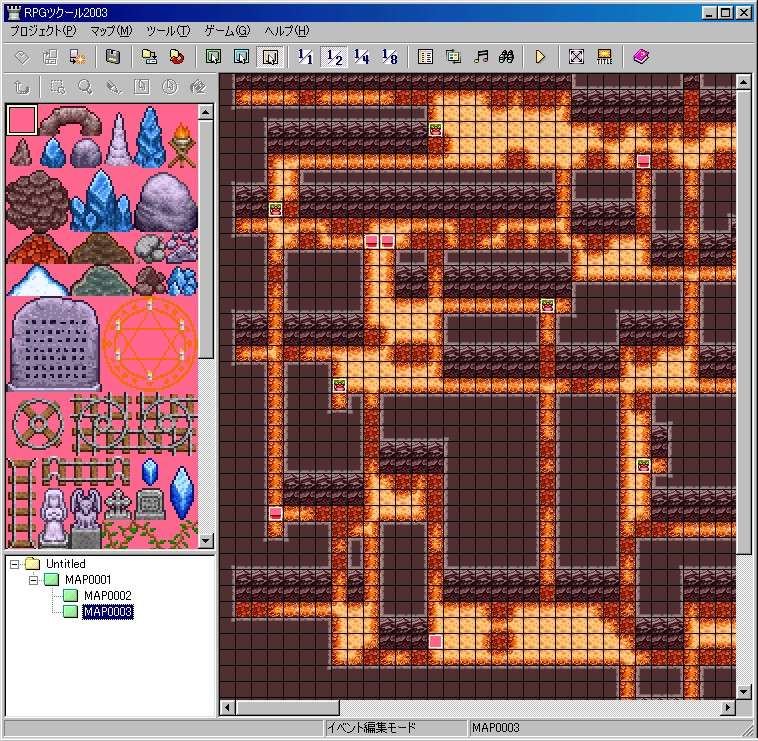Image resolution: width=758 pixels, height=741 pixels.
Task: Click the map view scroll-down arrow
Action: coord(743,692)
